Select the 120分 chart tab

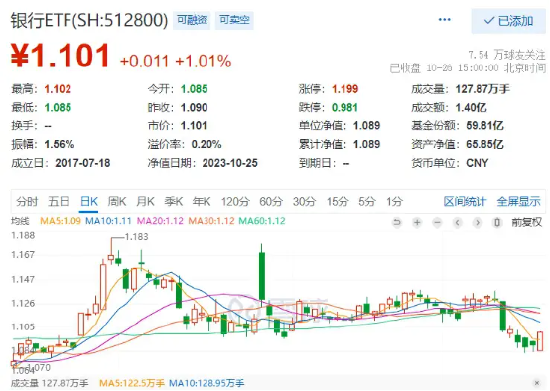click(235, 202)
